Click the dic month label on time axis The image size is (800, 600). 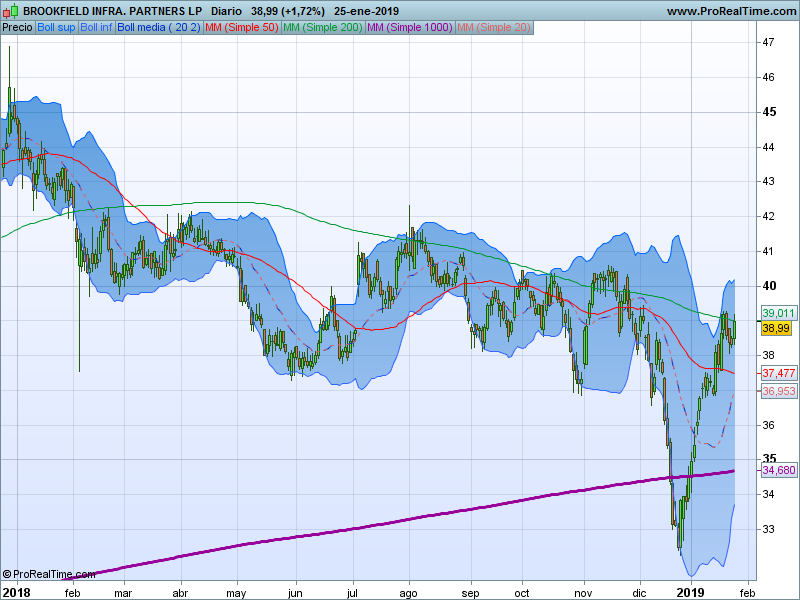[x=639, y=593]
